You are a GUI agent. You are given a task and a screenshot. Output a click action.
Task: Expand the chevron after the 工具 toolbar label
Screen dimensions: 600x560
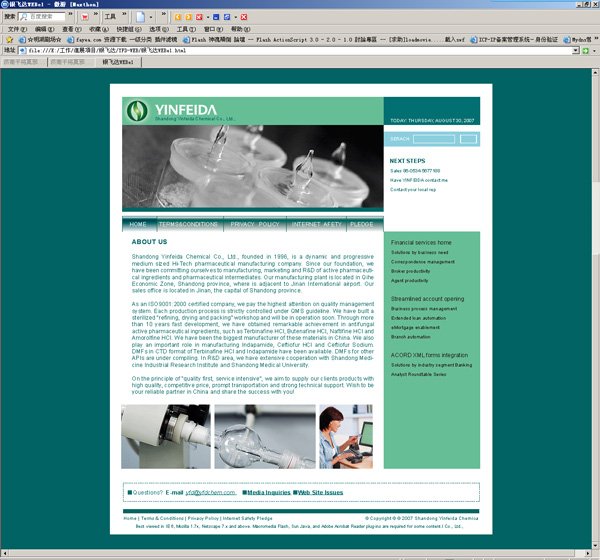tap(124, 15)
